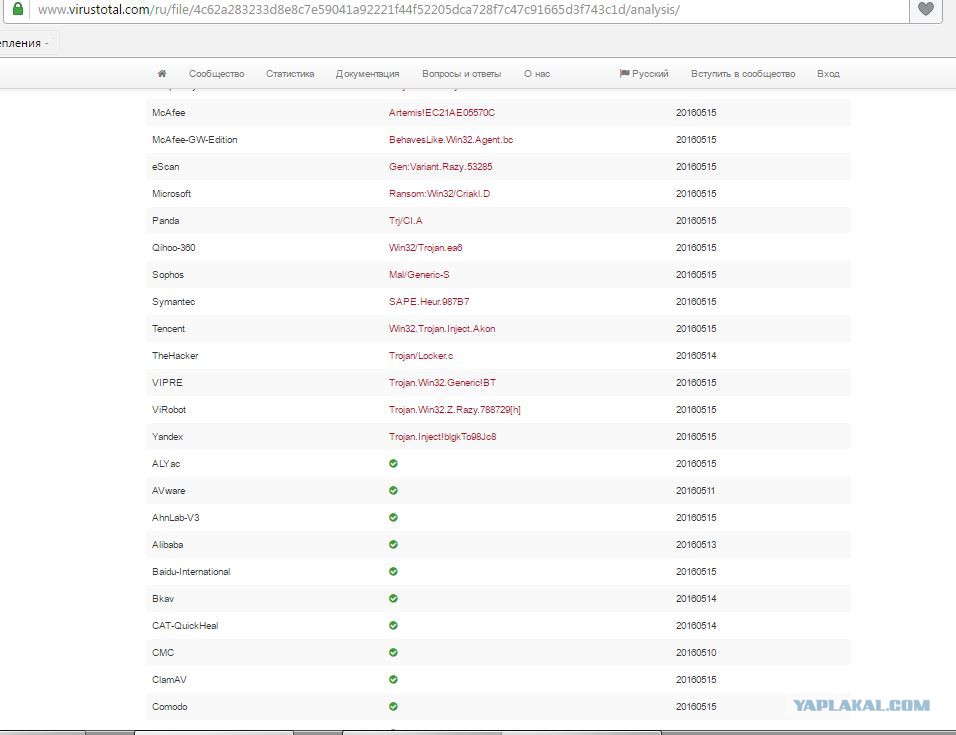The image size is (956, 735).
Task: Select Win32/Trojan.ea6 detection result
Action: pyautogui.click(x=426, y=247)
